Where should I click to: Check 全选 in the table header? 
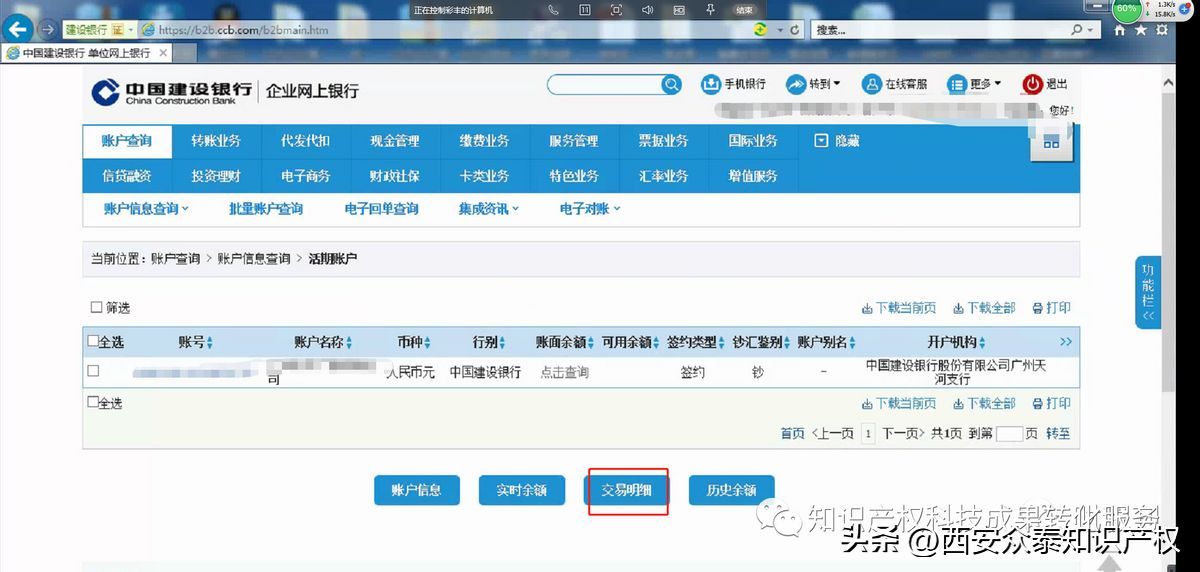pyautogui.click(x=93, y=341)
